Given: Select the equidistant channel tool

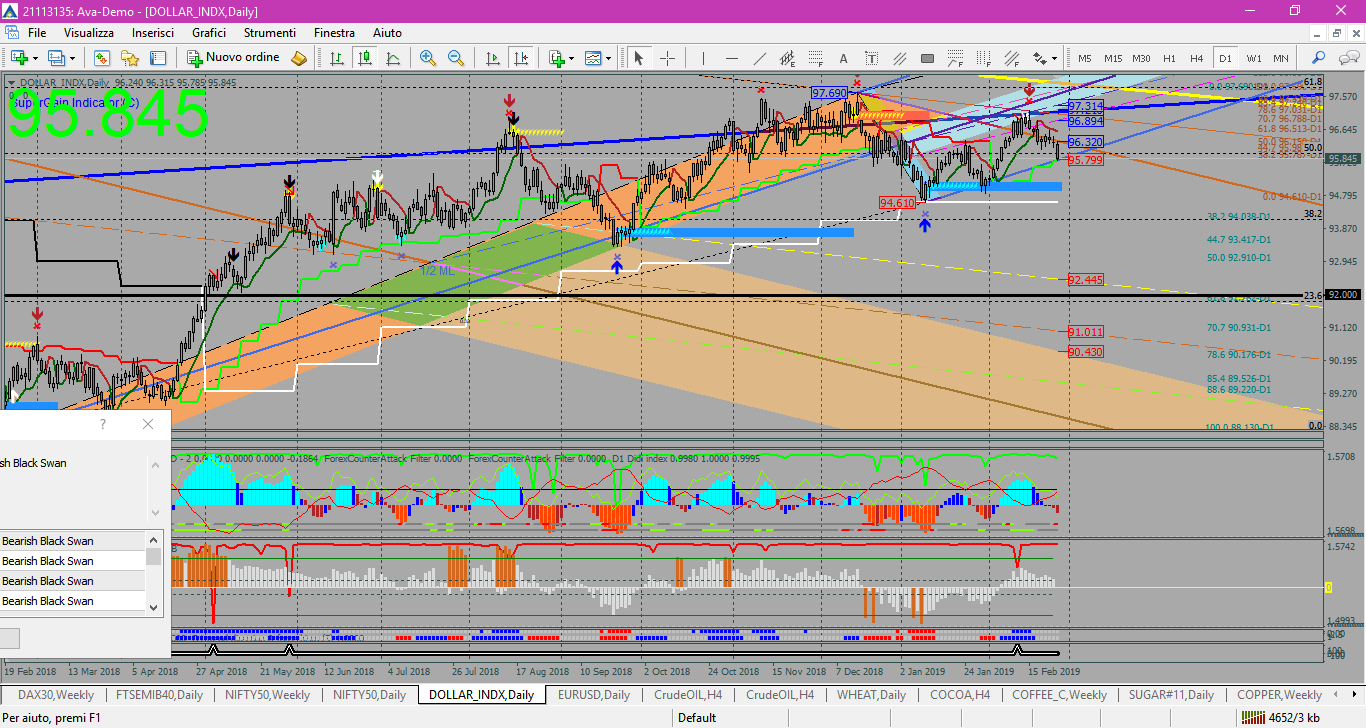Looking at the screenshot, I should (x=787, y=58).
